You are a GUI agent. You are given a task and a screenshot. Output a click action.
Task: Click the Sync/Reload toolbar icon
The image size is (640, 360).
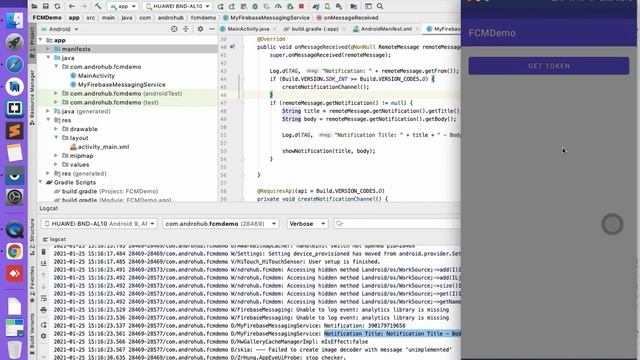coord(57,7)
